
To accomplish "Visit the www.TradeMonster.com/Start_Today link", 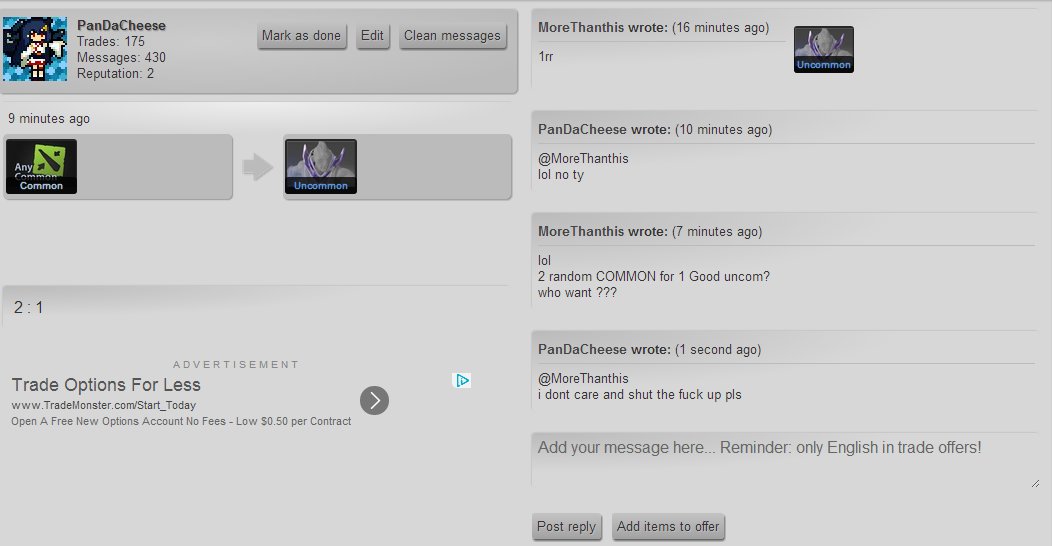I will pos(103,405).
